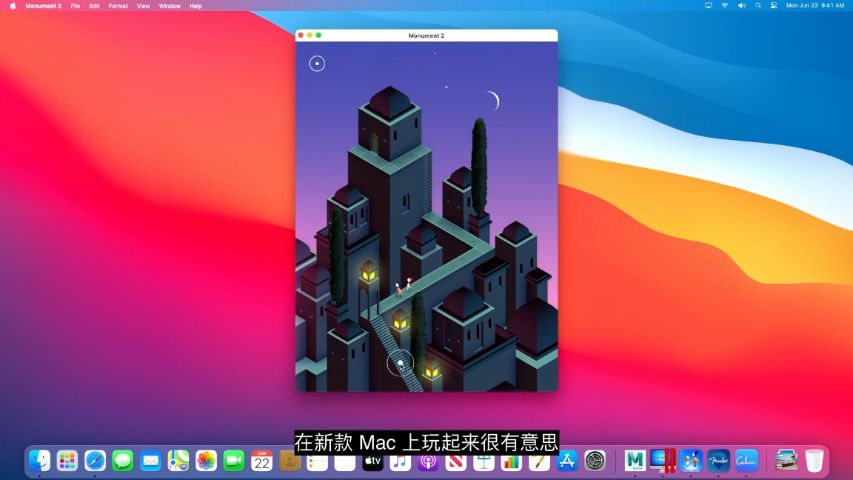Open the File menu
The height and width of the screenshot is (480, 853).
click(x=75, y=6)
